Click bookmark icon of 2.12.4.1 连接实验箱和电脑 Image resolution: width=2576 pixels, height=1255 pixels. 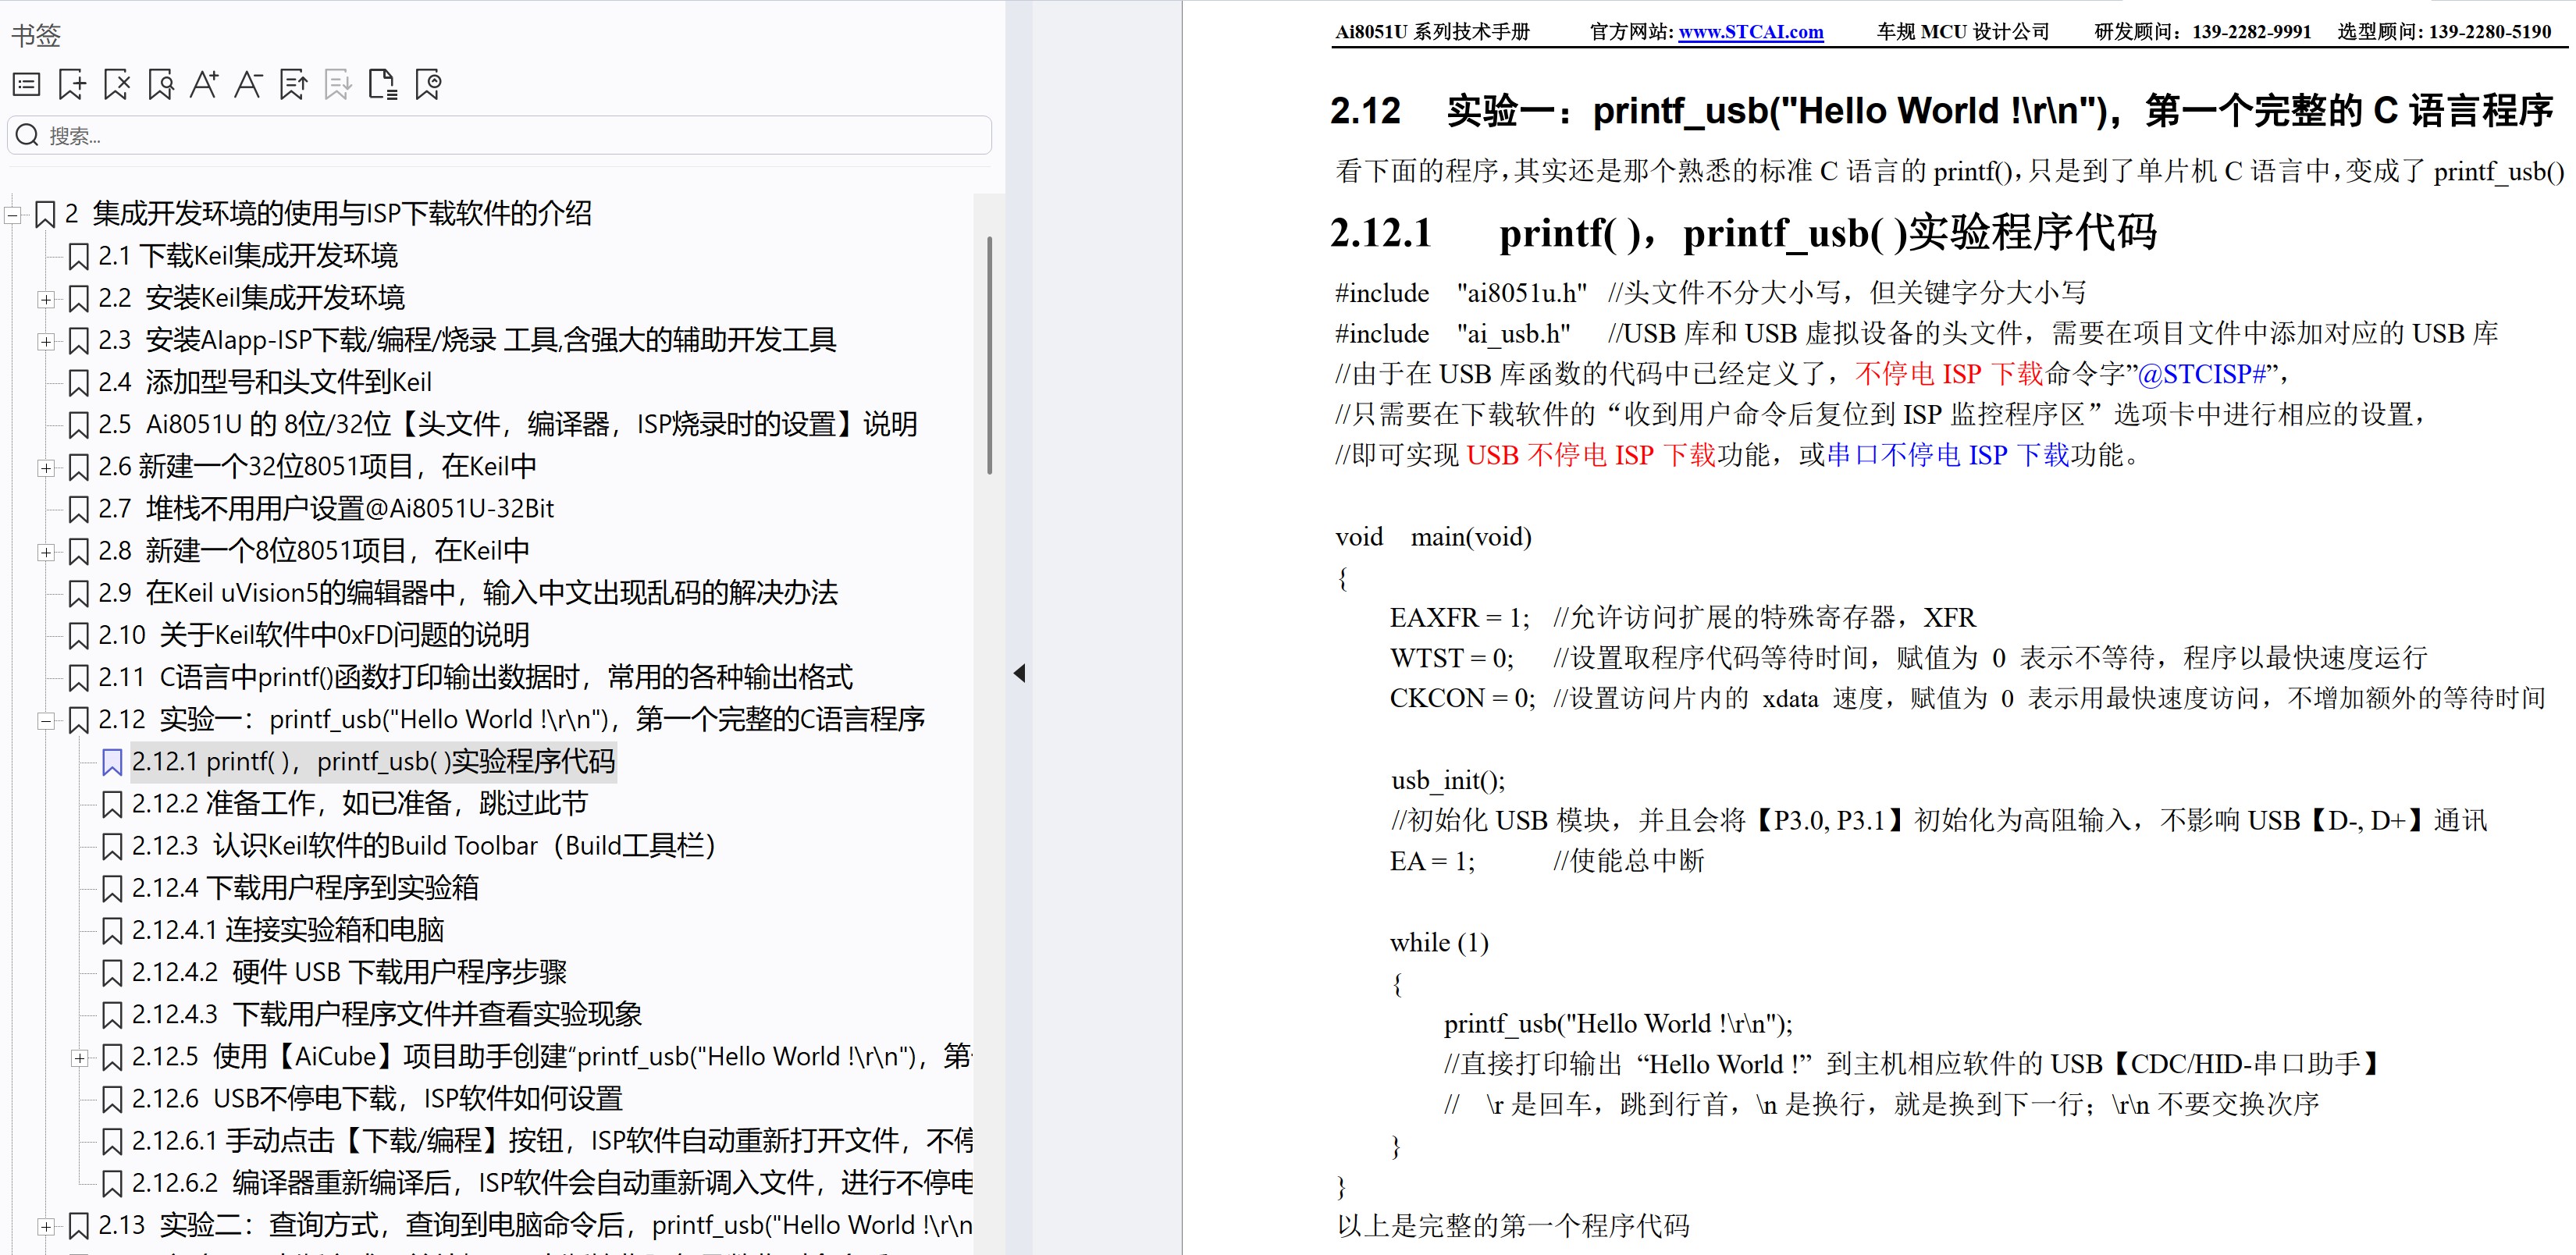(112, 931)
